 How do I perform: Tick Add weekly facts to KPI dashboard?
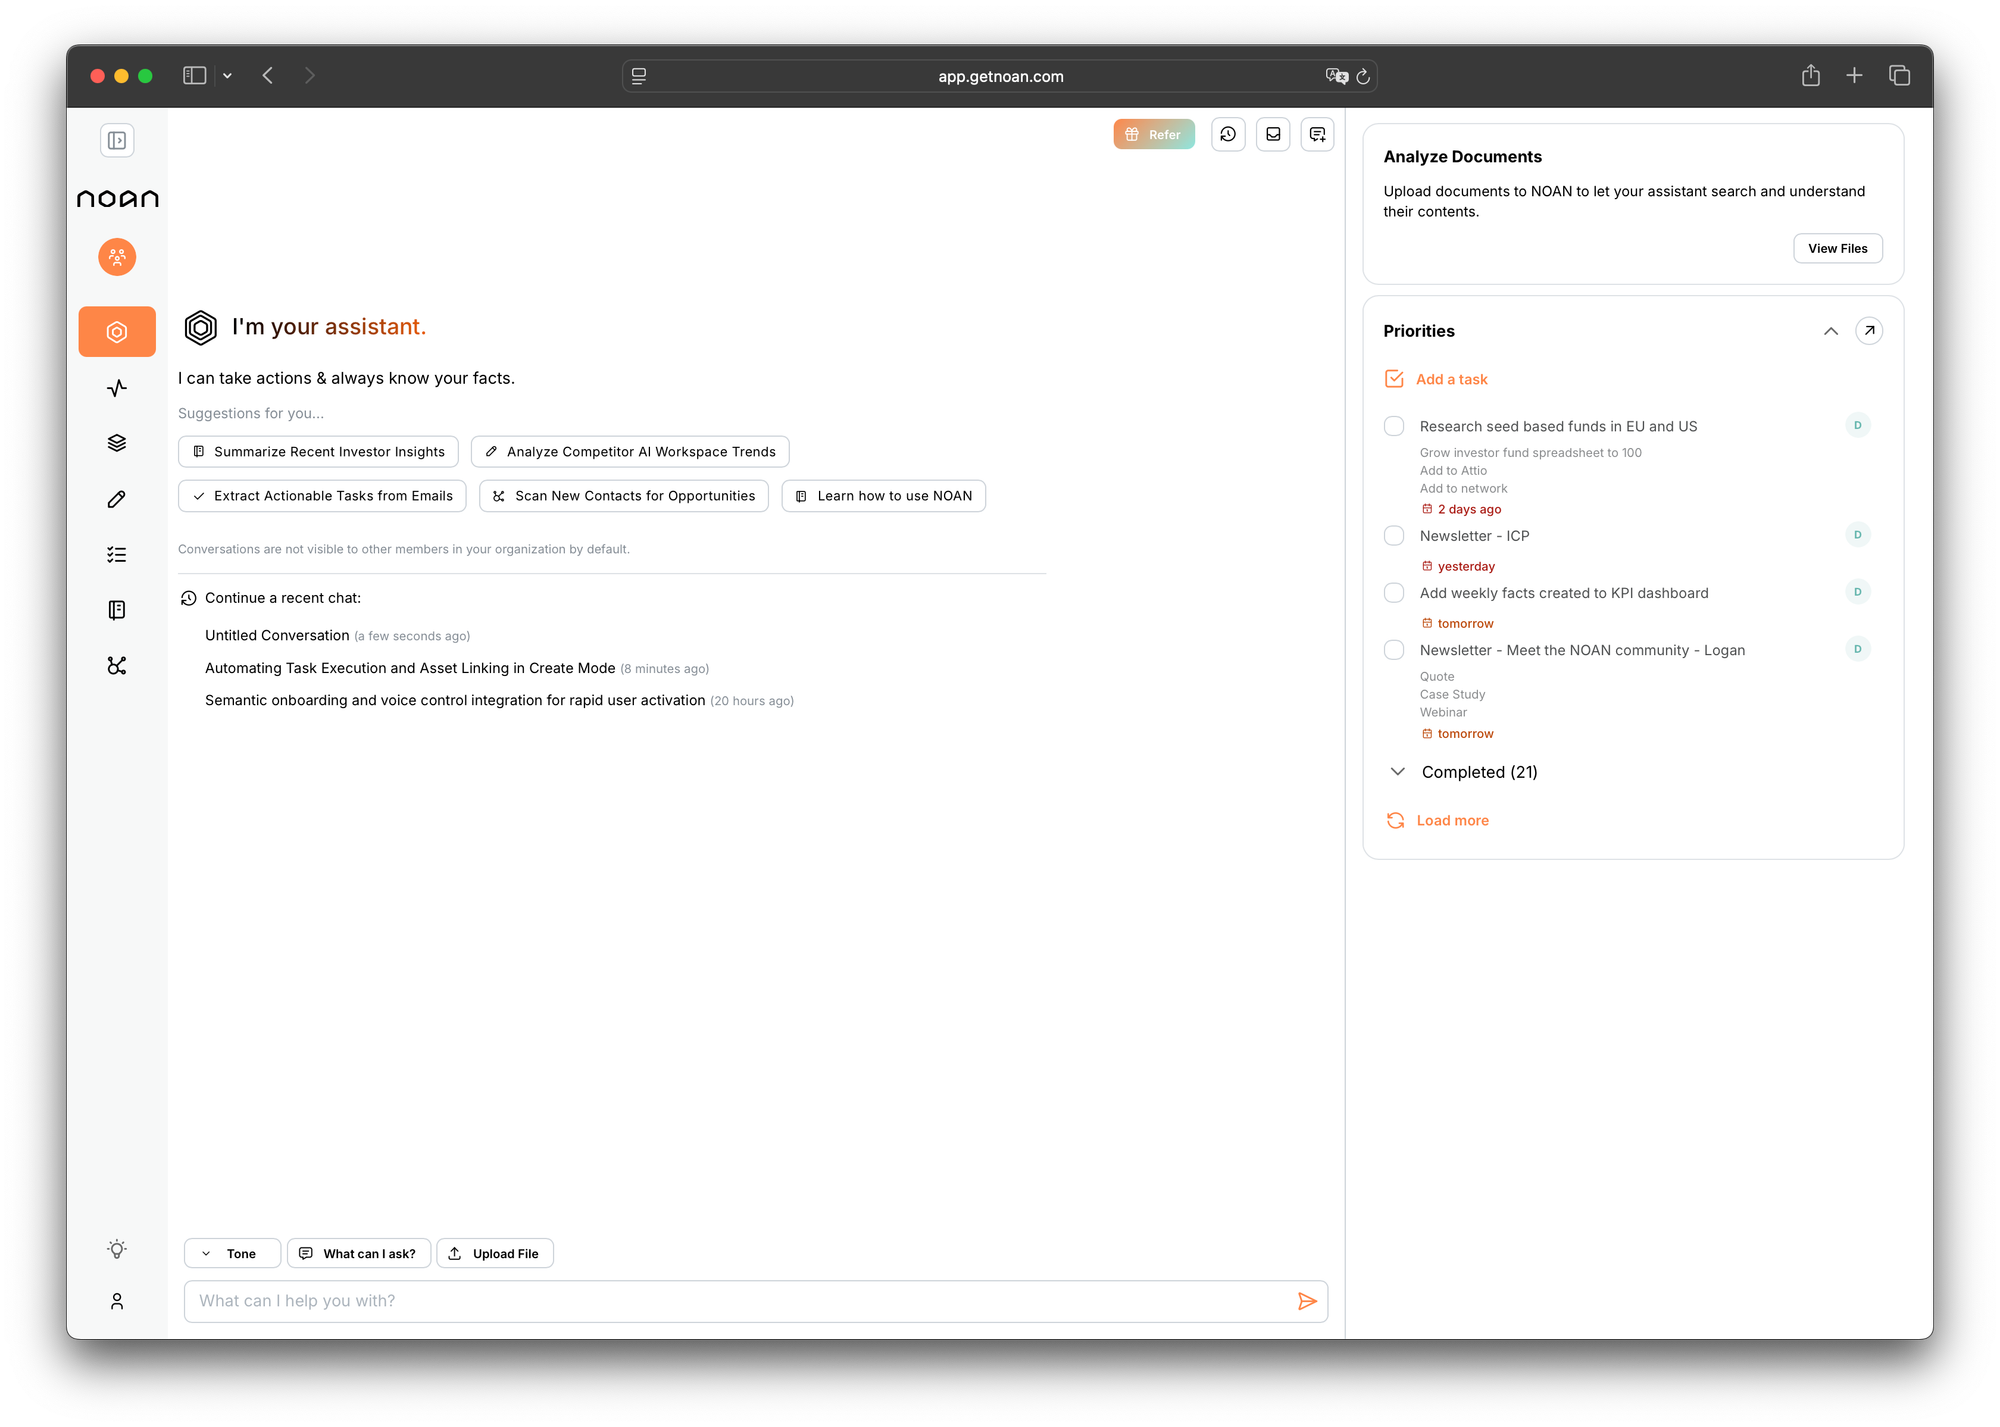click(1393, 593)
